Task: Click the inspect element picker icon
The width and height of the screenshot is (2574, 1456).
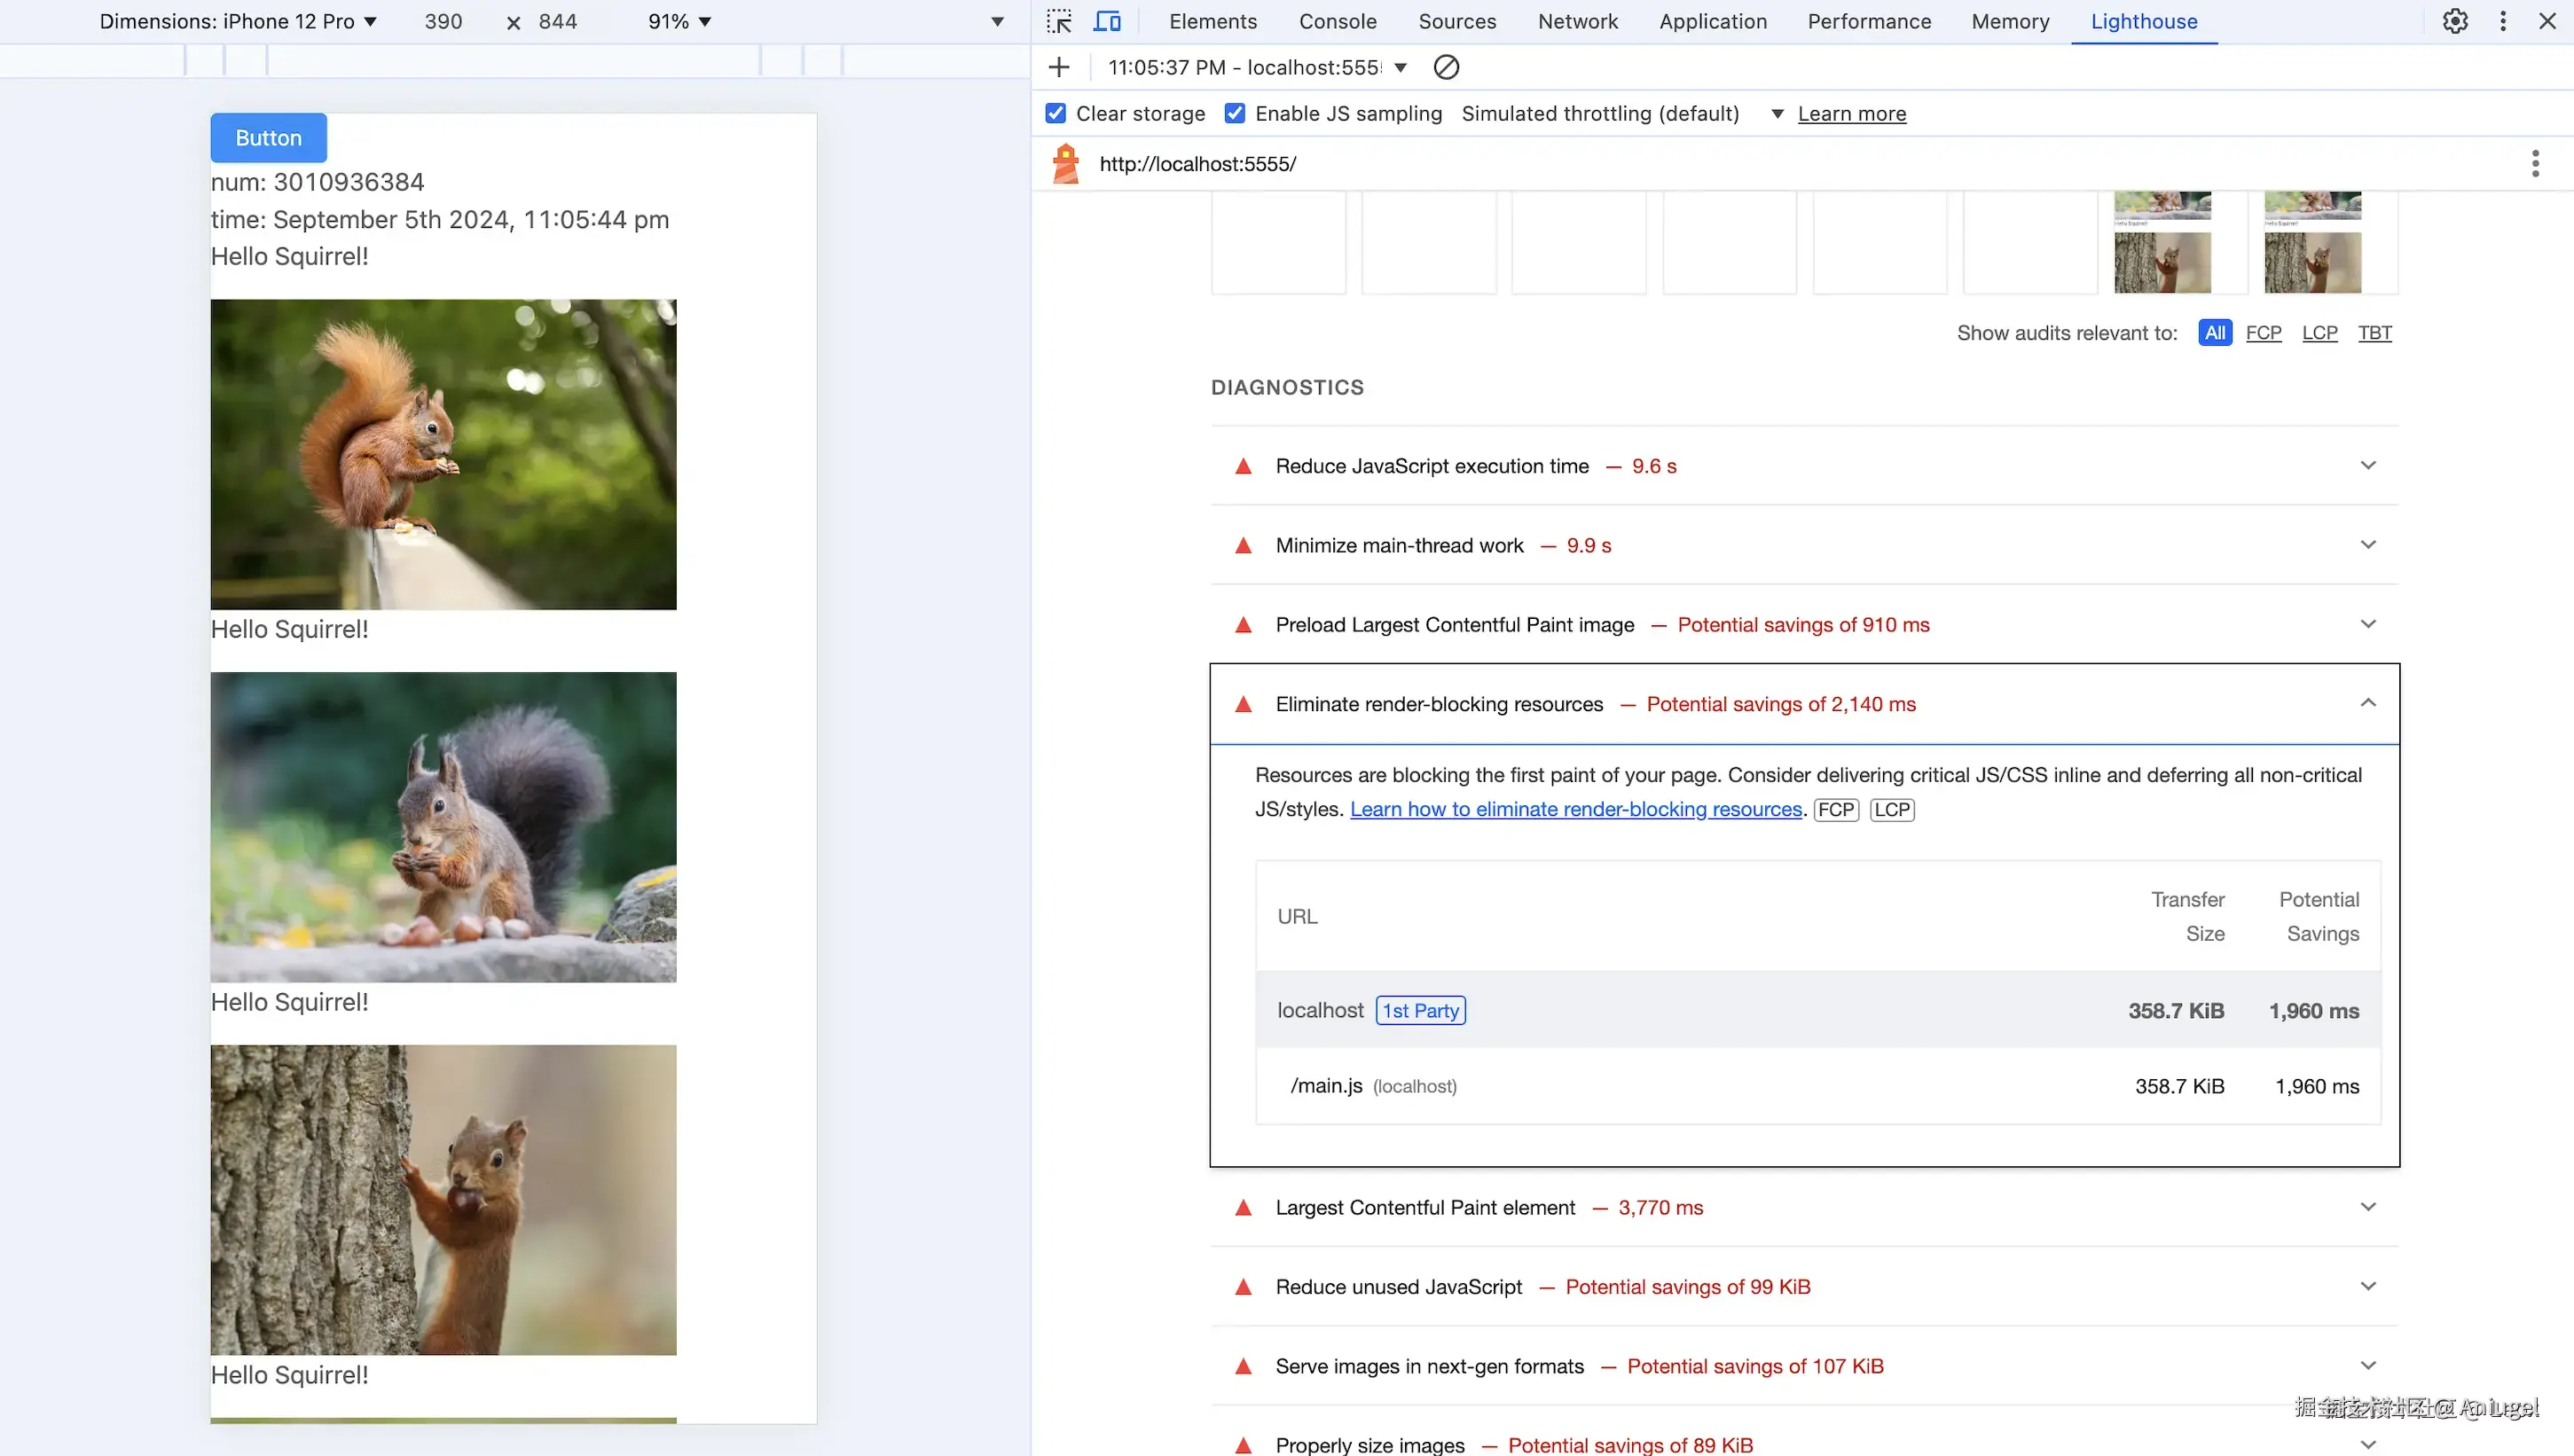Action: [x=1059, y=21]
